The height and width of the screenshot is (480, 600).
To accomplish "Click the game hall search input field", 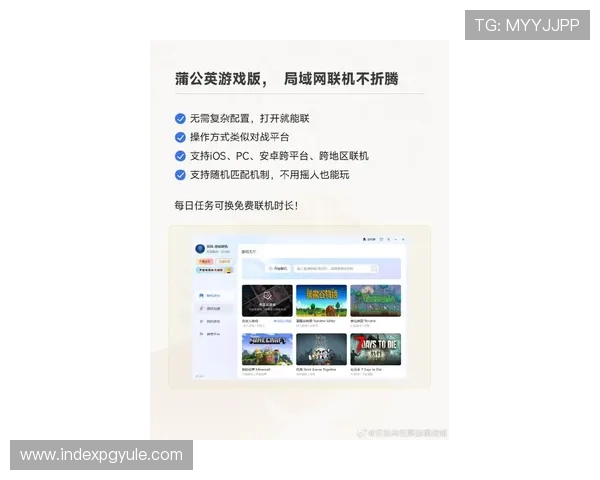I will point(336,268).
